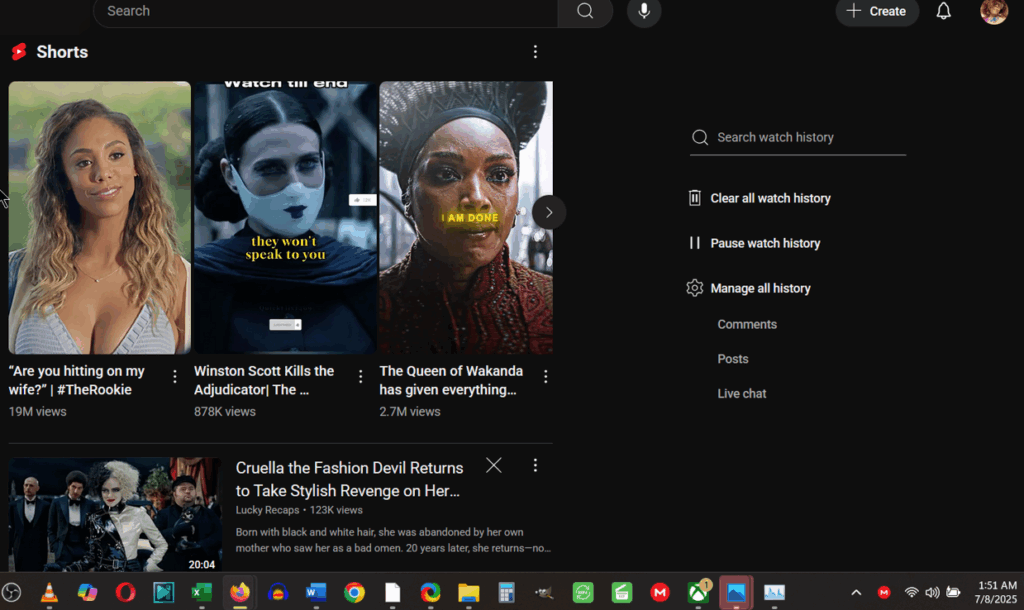Click Clear all watch history
1024x610 pixels.
771,198
